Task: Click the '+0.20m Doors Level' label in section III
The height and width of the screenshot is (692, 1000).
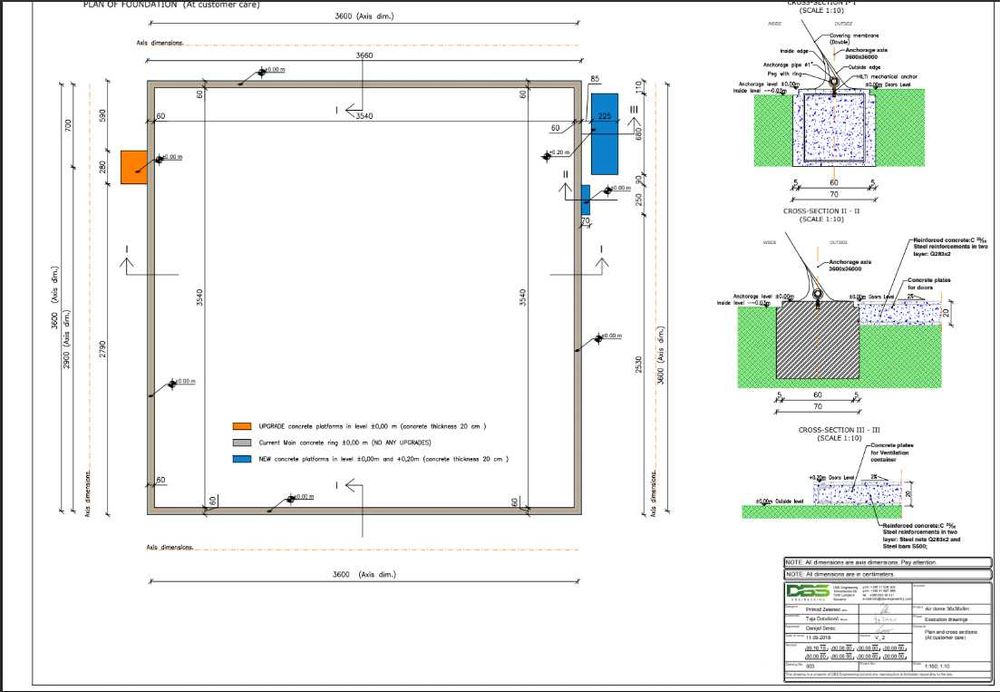Action: [x=831, y=477]
